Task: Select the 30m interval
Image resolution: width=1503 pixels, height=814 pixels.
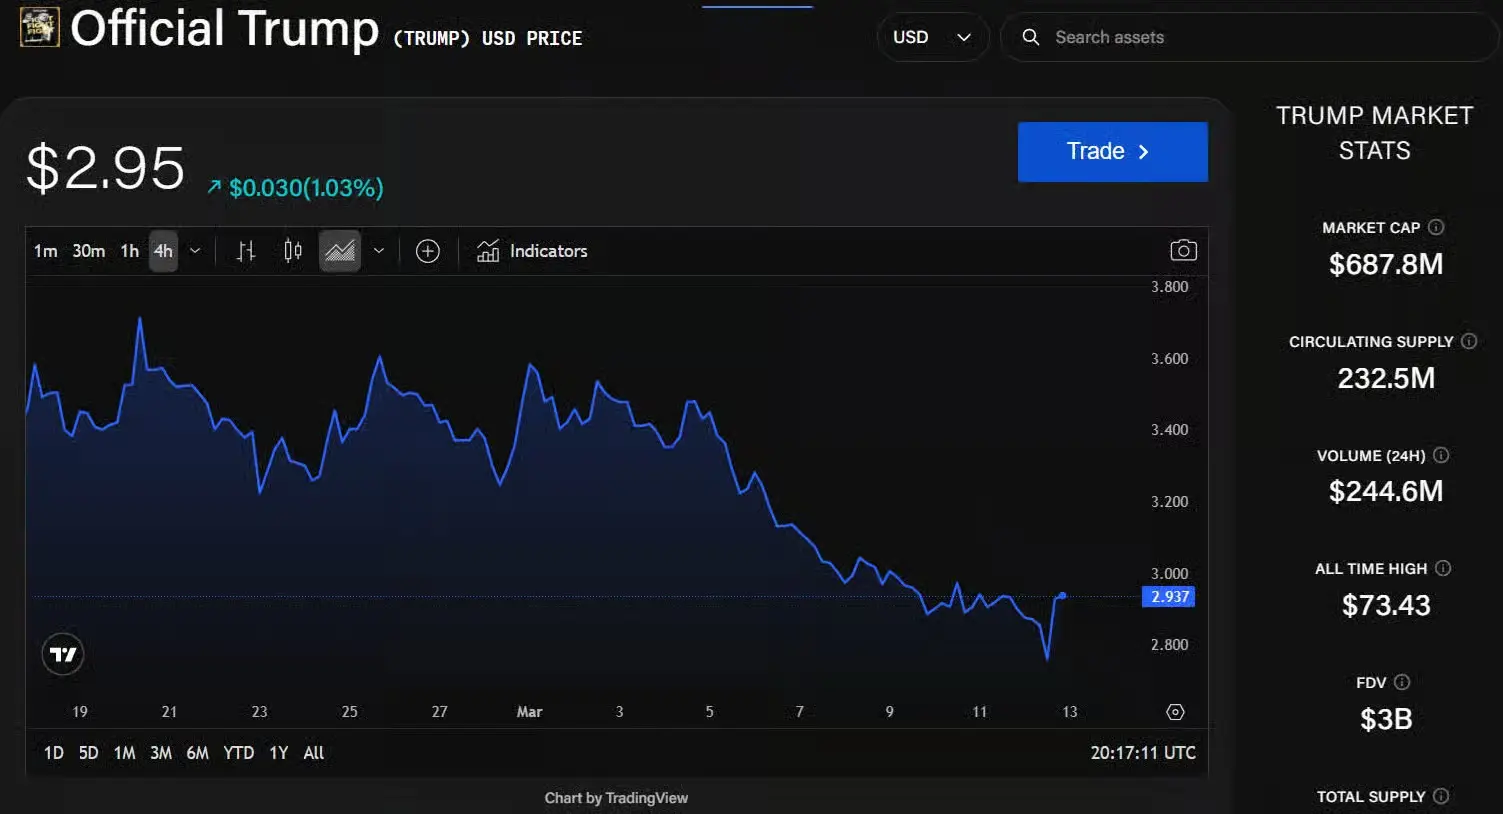Action: (x=88, y=251)
